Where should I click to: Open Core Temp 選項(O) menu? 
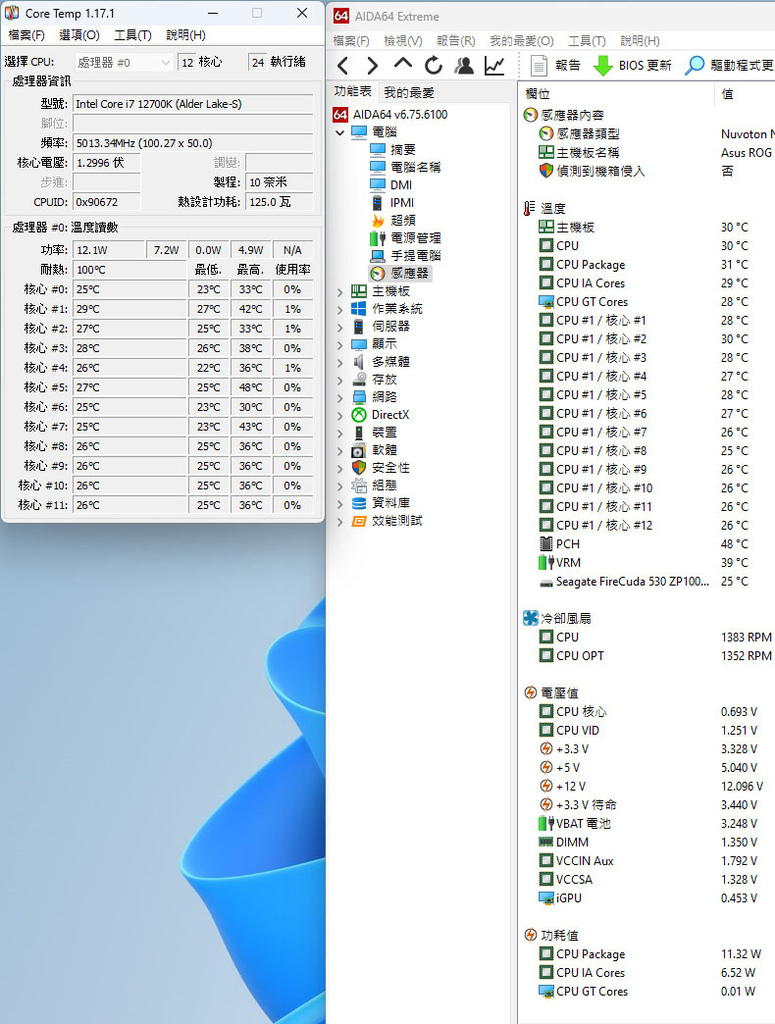click(x=80, y=35)
